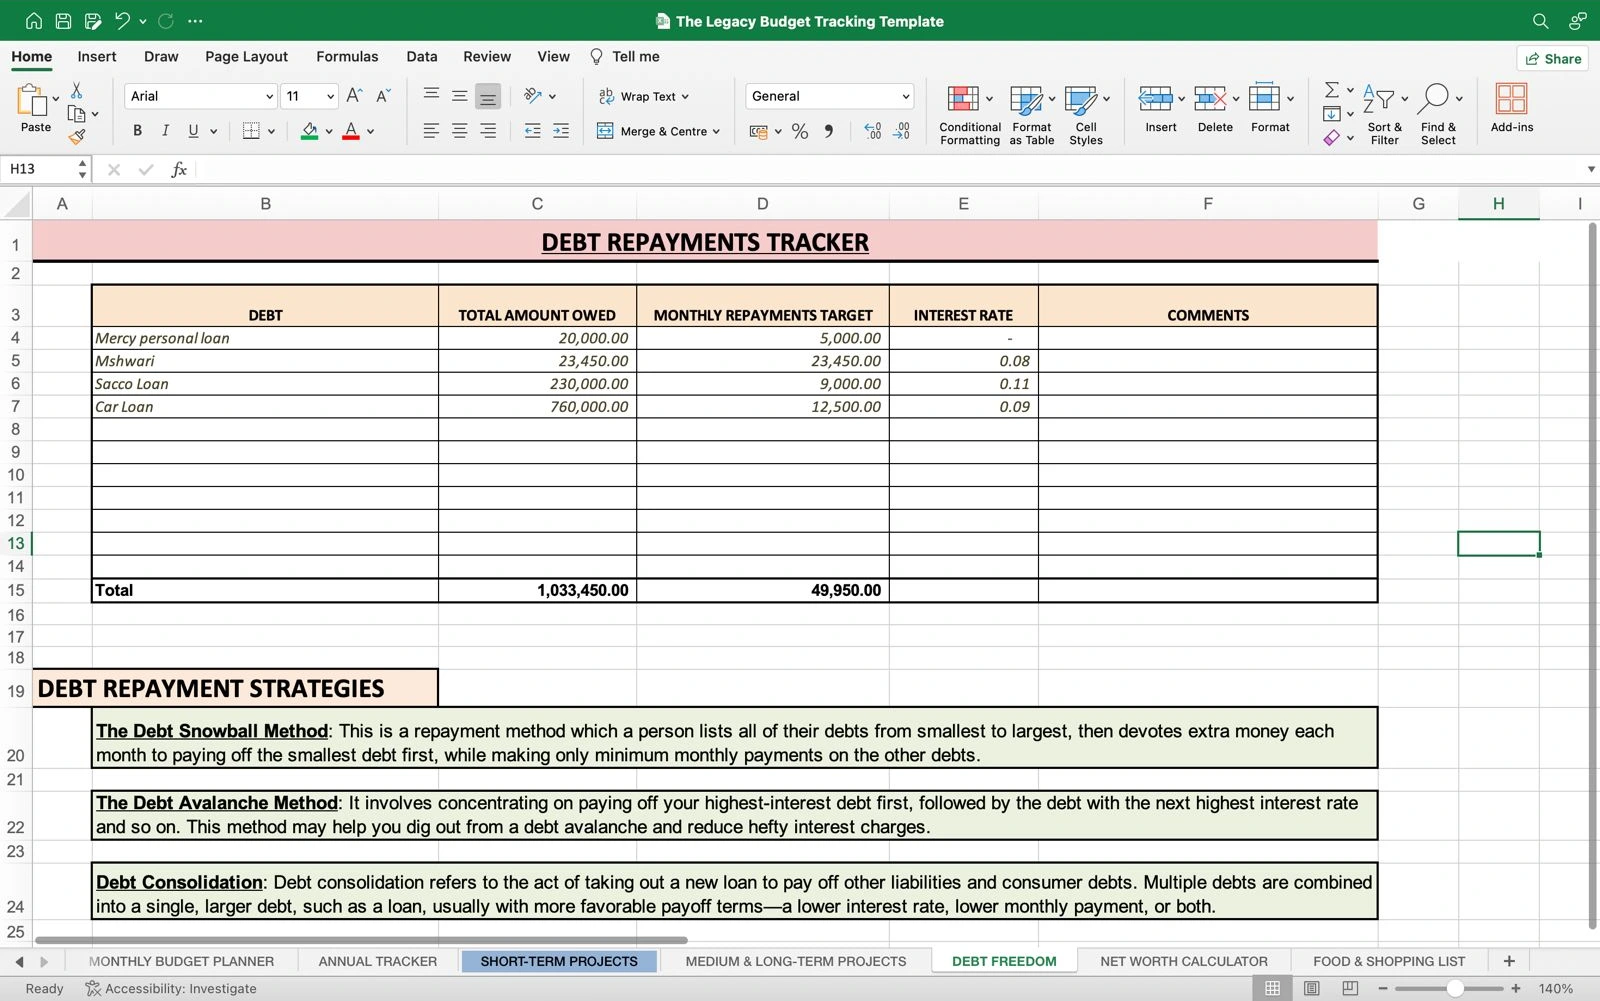
Task: Open Find & Select
Action: (x=1438, y=114)
